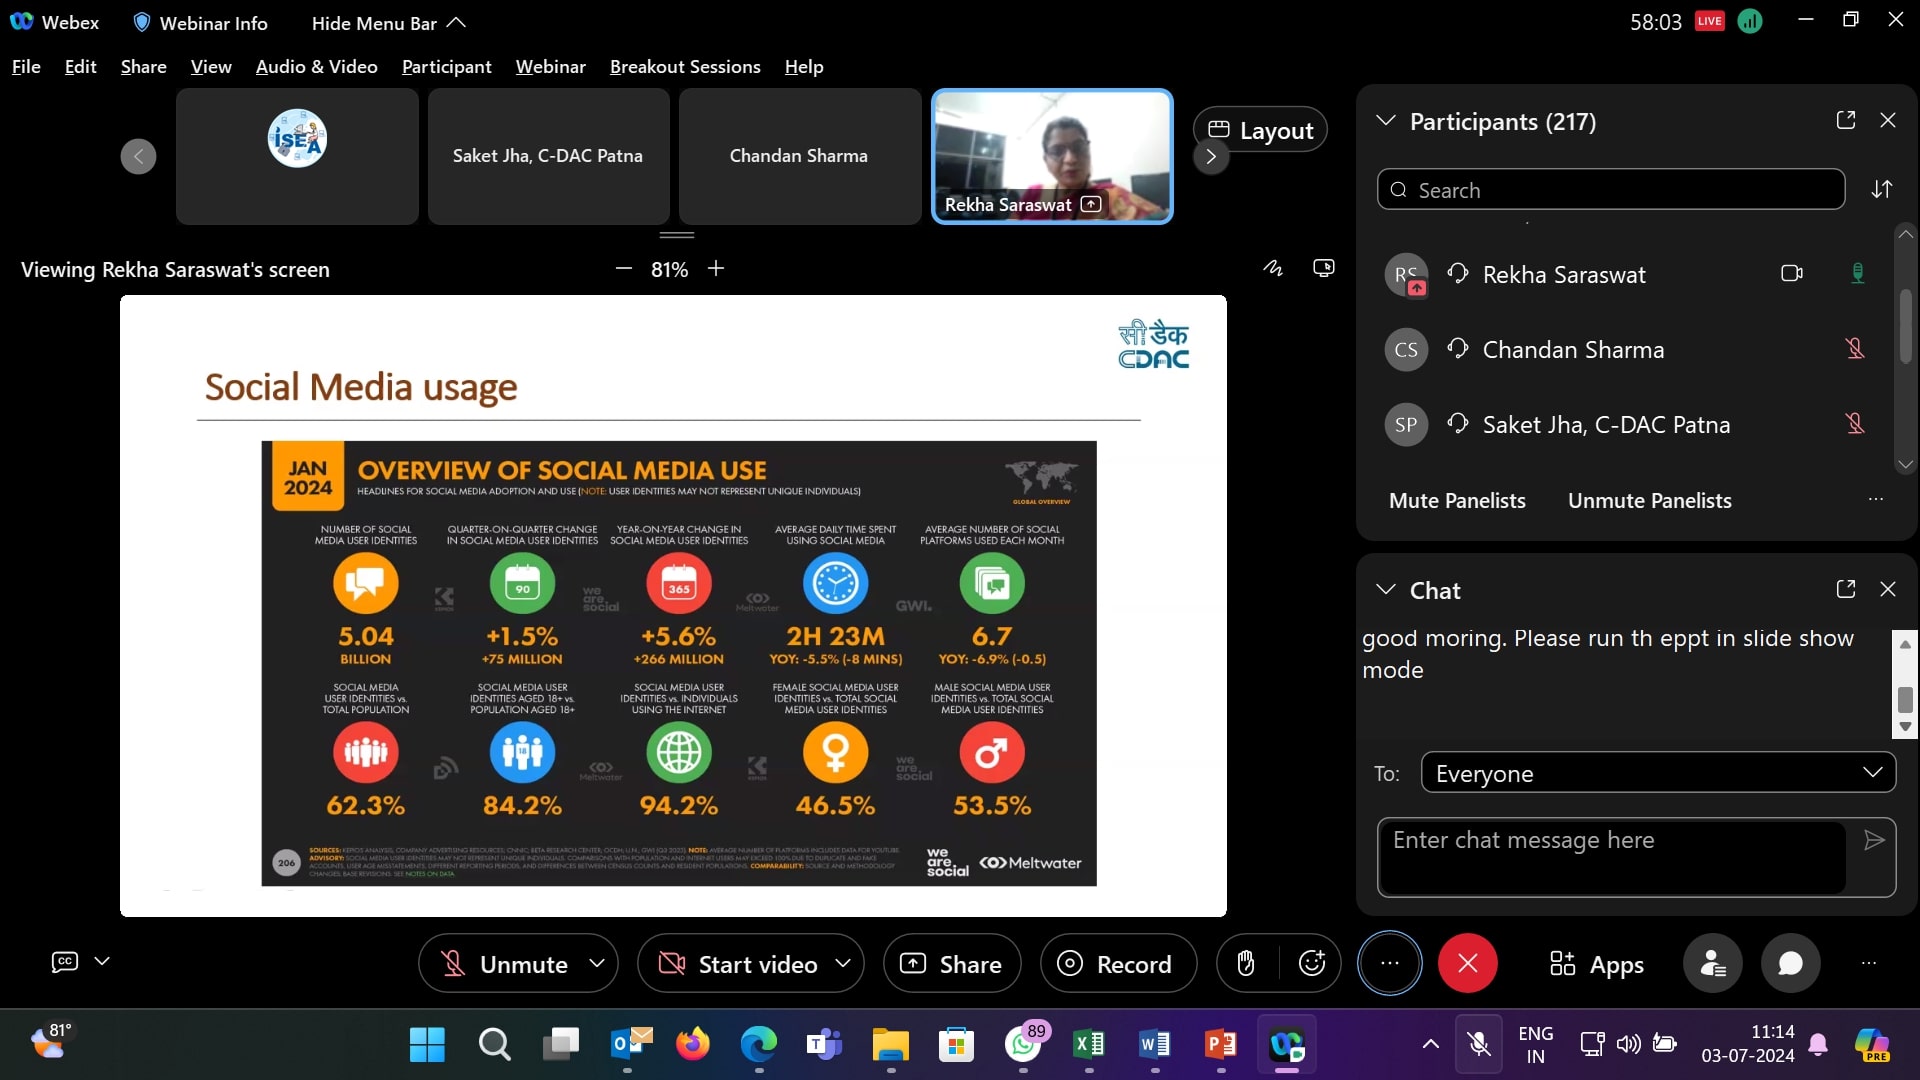
Task: Open the Audio & Video menu
Action: click(316, 67)
